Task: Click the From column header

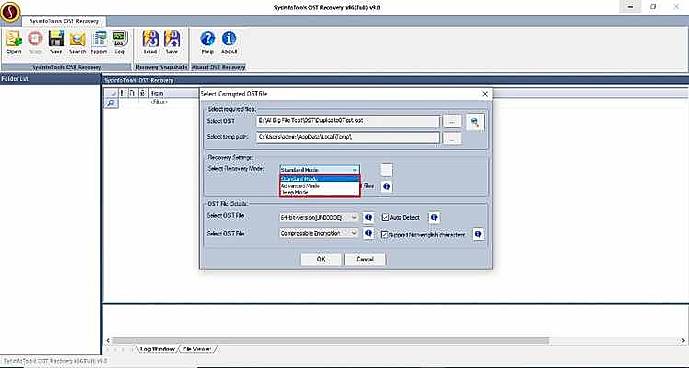Action: [x=174, y=93]
